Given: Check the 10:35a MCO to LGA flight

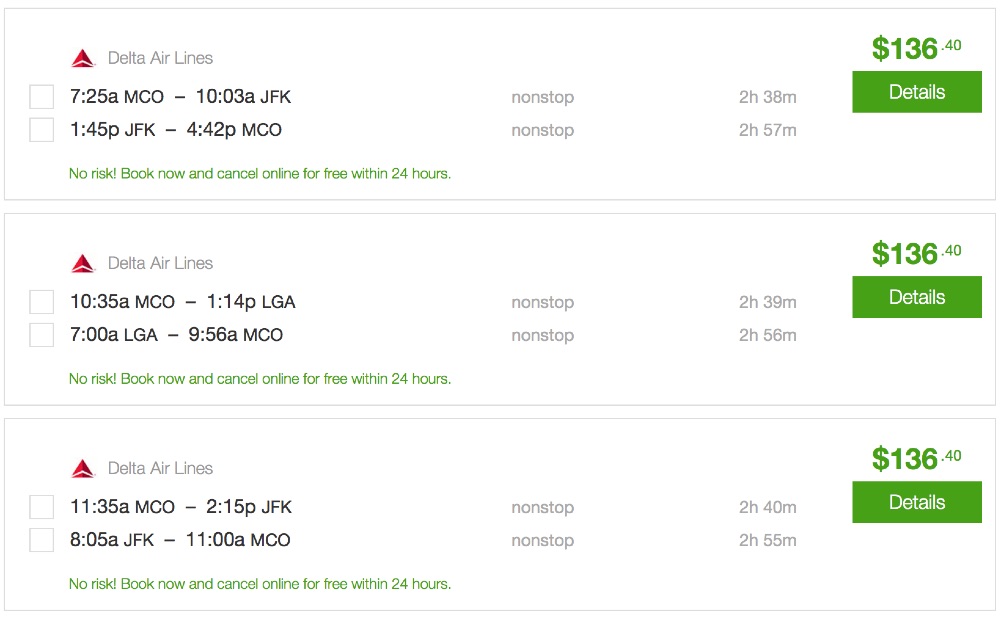Looking at the screenshot, I should pos(41,302).
